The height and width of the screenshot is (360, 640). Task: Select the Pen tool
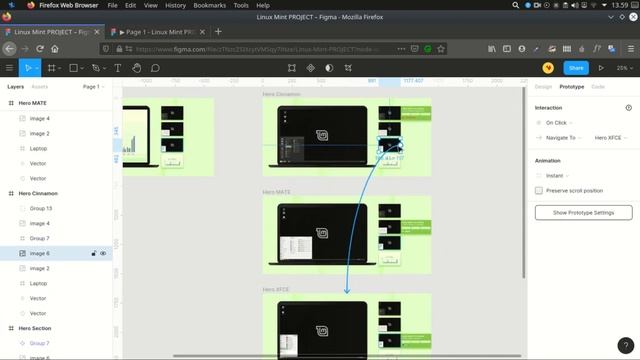pos(96,68)
